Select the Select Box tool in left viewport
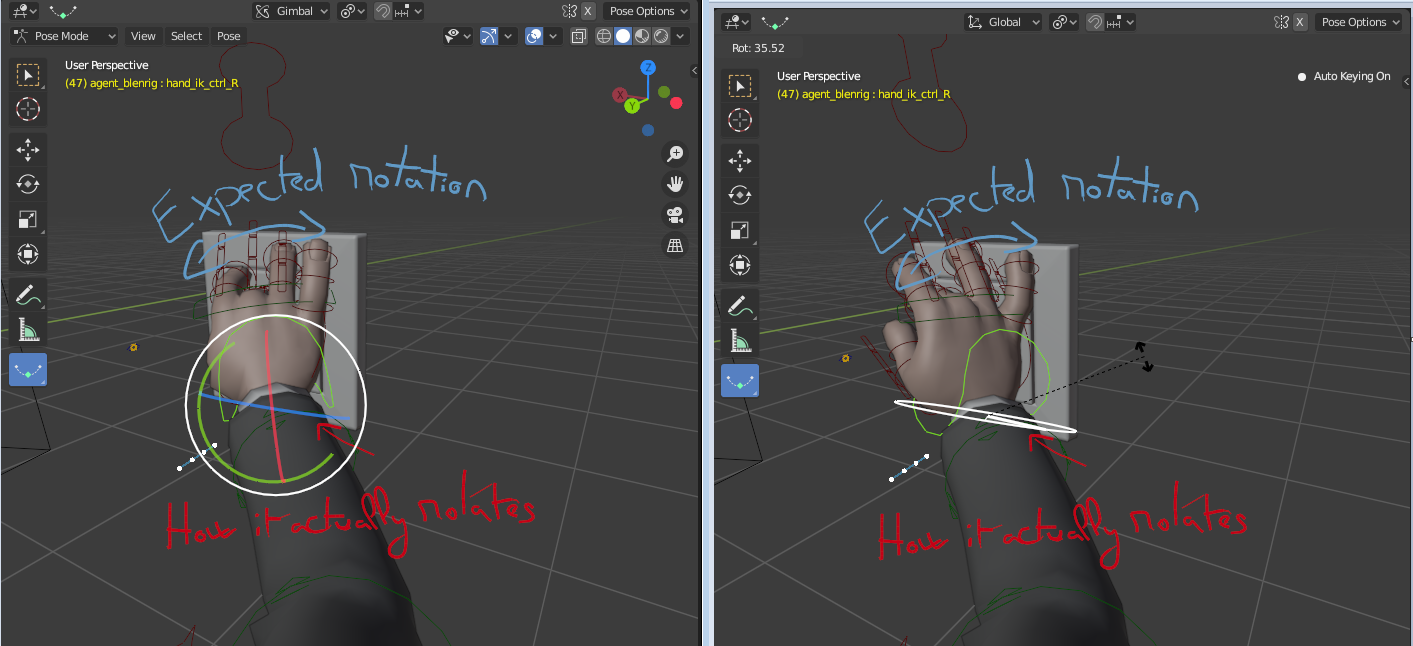 (28, 75)
